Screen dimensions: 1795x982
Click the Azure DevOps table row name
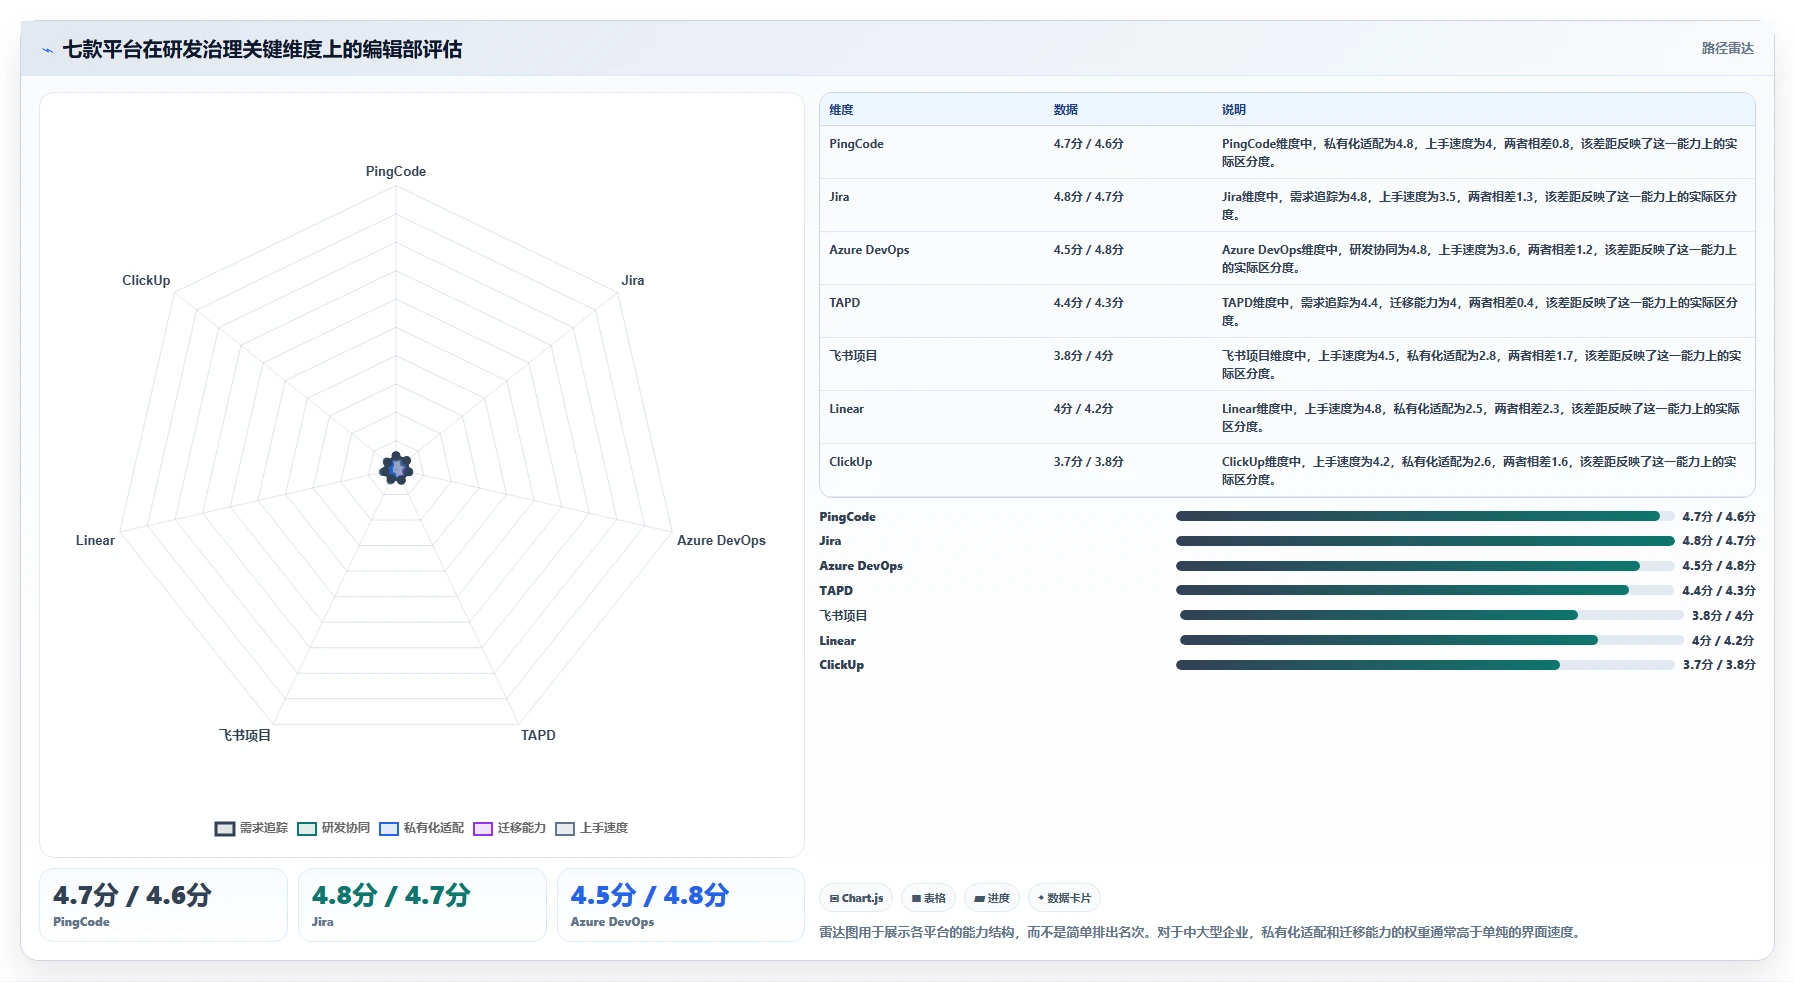pos(869,250)
